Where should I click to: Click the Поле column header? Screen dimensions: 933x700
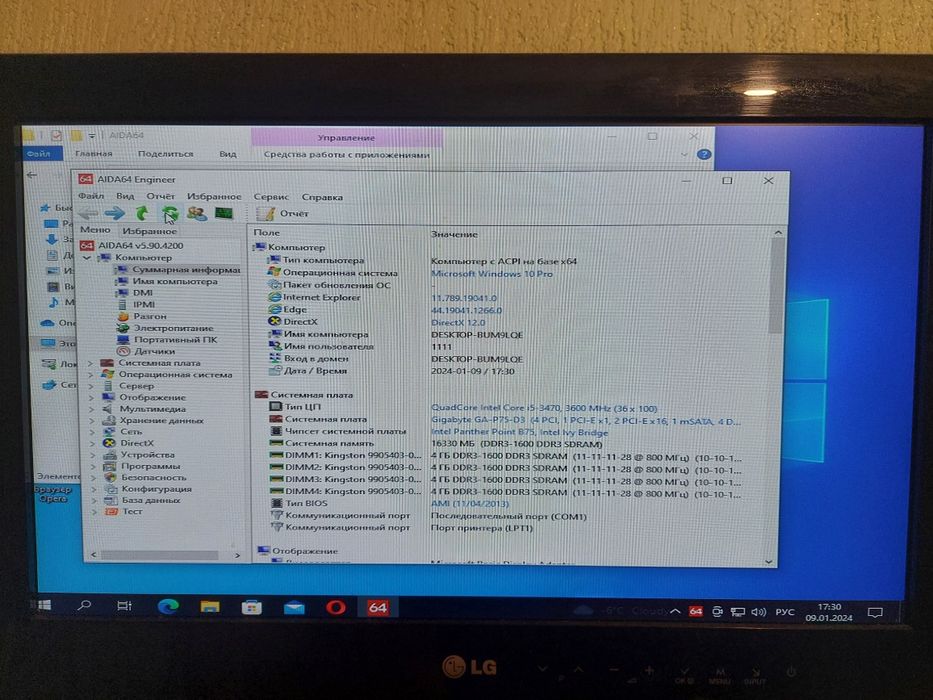267,233
